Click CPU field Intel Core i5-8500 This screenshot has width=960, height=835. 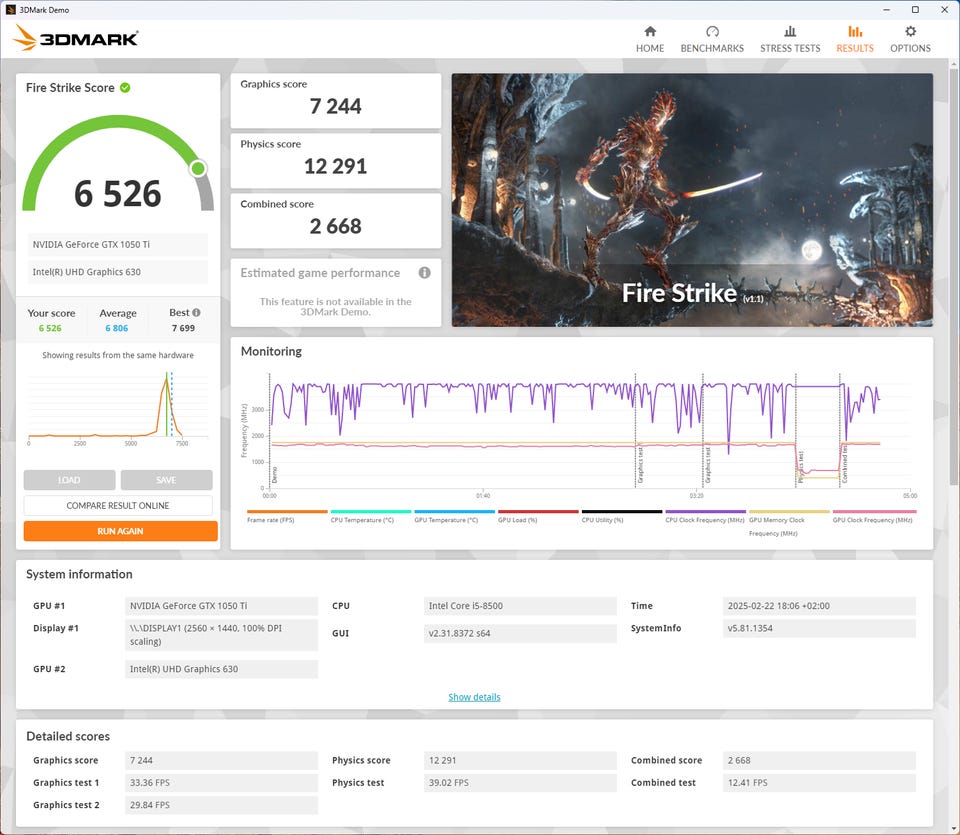coord(520,605)
